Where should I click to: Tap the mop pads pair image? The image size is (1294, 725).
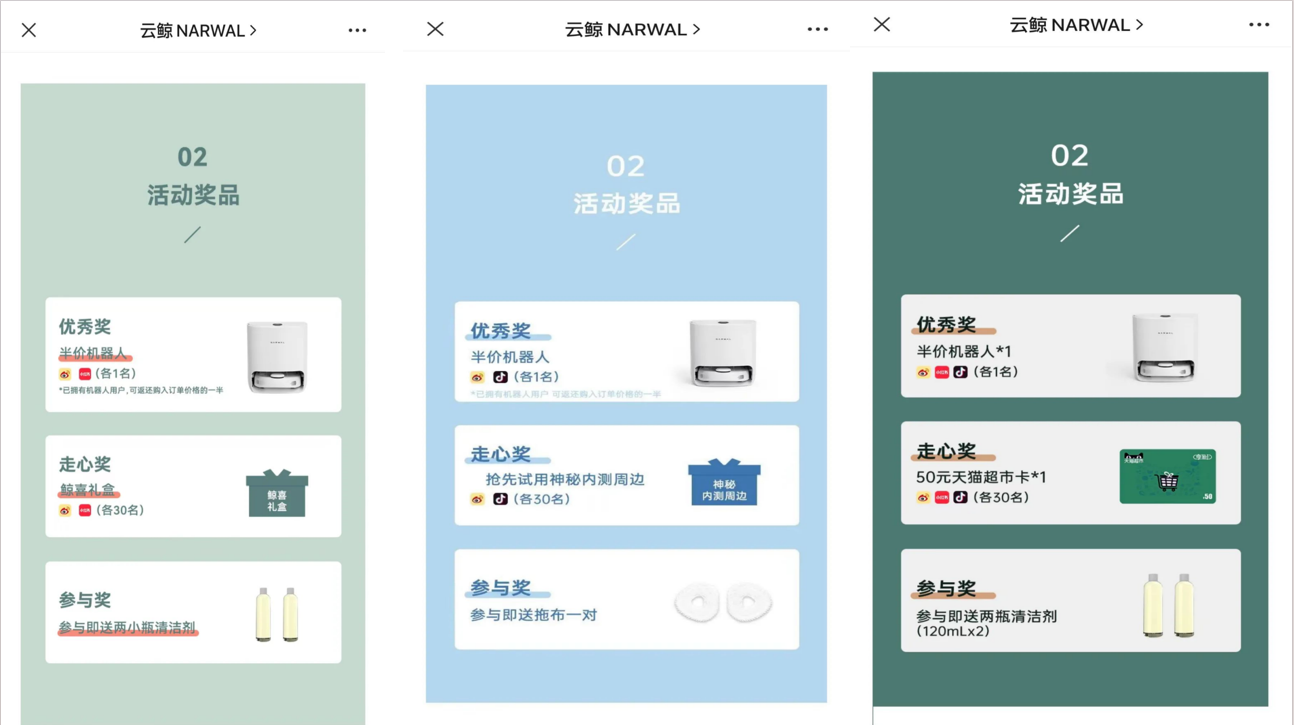(723, 603)
